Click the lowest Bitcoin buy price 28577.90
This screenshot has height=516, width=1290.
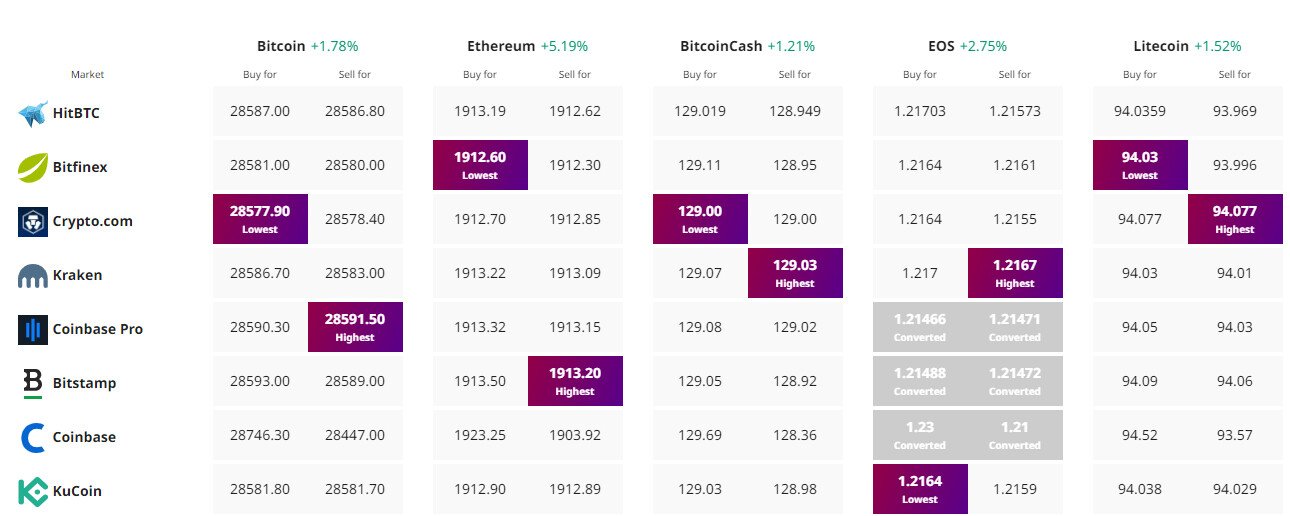[x=260, y=219]
